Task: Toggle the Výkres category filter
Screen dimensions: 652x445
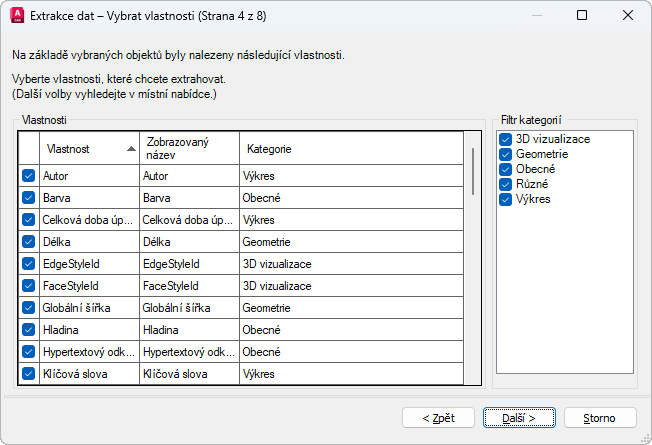Action: click(x=505, y=199)
